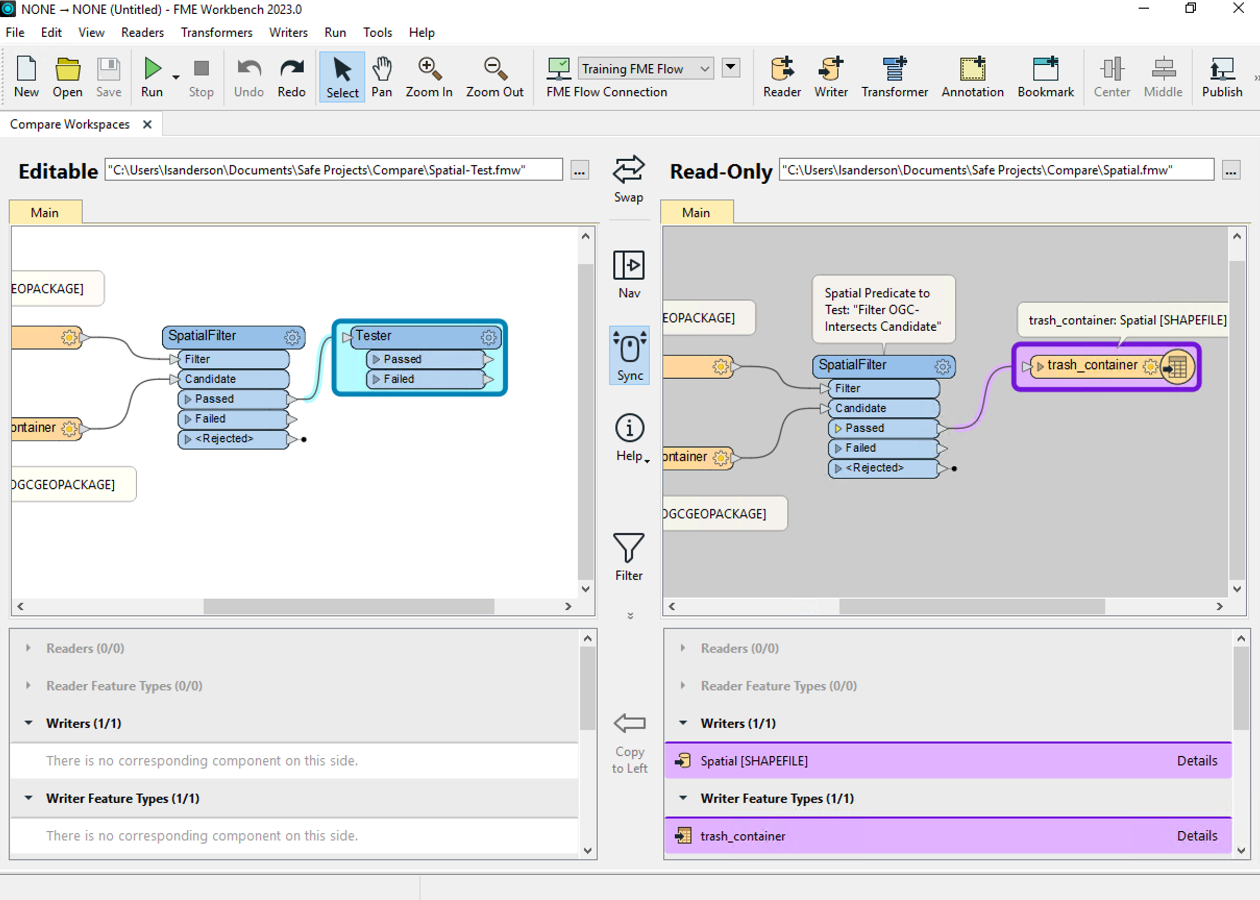Image resolution: width=1260 pixels, height=900 pixels.
Task: Create a New workspace from toolbar
Action: (x=26, y=77)
